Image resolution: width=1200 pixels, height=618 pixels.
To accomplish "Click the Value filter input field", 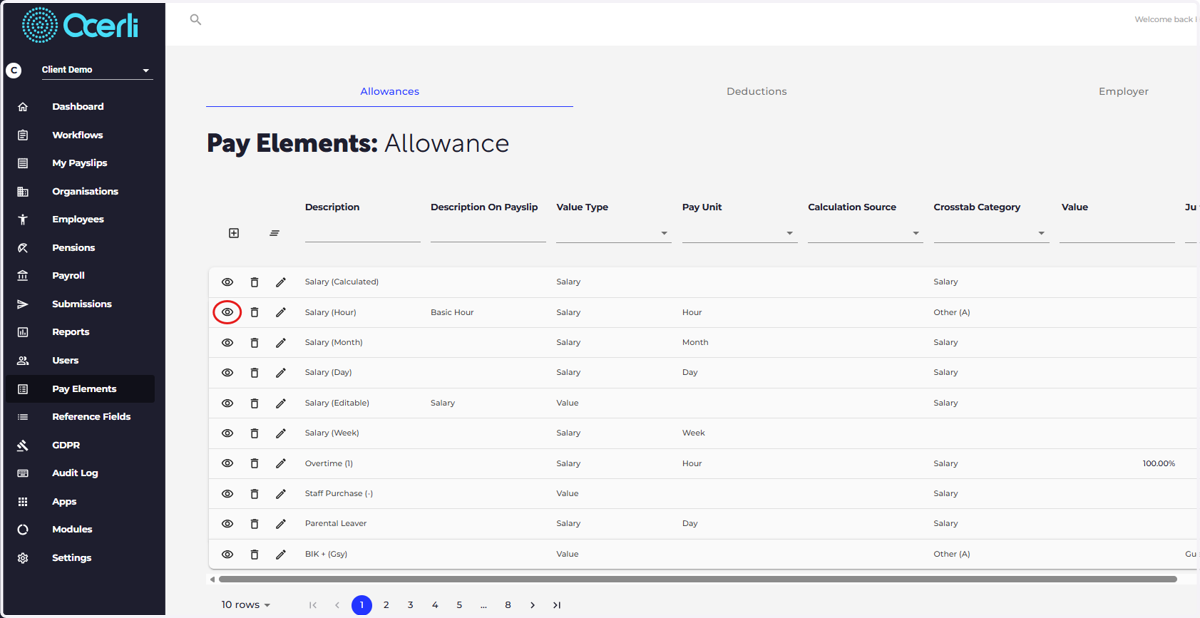I will [x=1117, y=233].
